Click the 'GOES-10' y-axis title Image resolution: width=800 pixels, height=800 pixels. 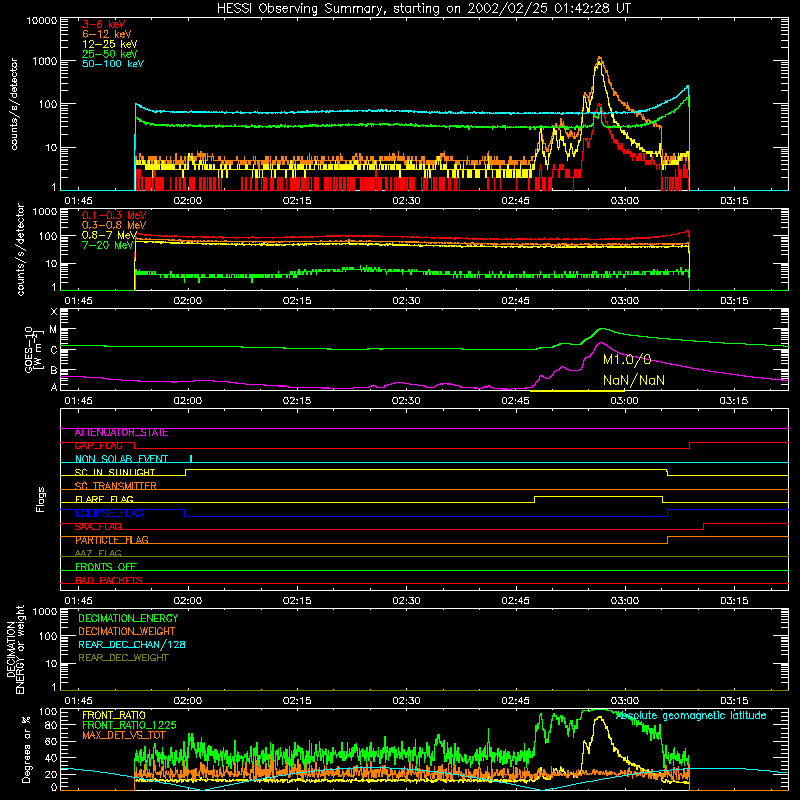pyautogui.click(x=28, y=349)
